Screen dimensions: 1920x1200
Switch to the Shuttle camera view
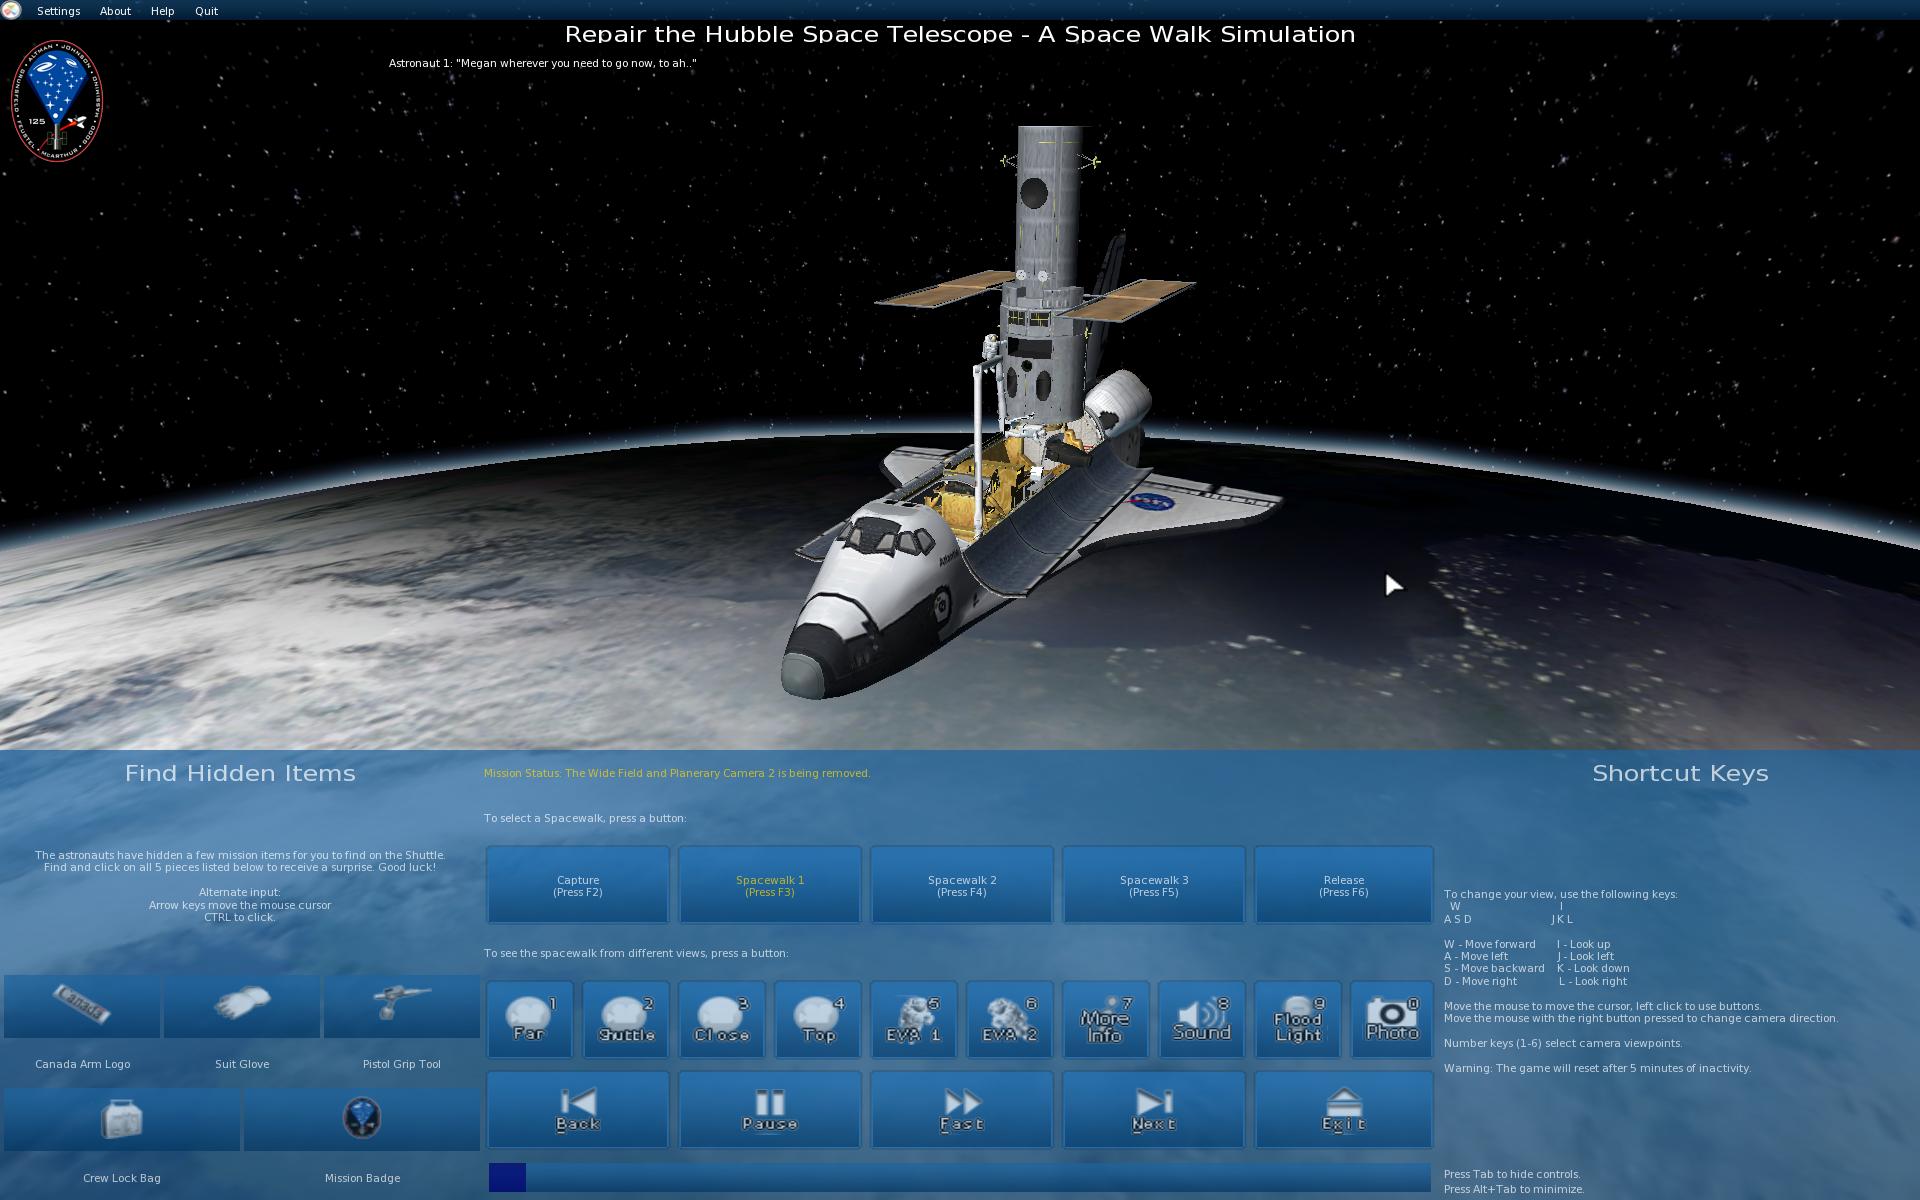(626, 1019)
